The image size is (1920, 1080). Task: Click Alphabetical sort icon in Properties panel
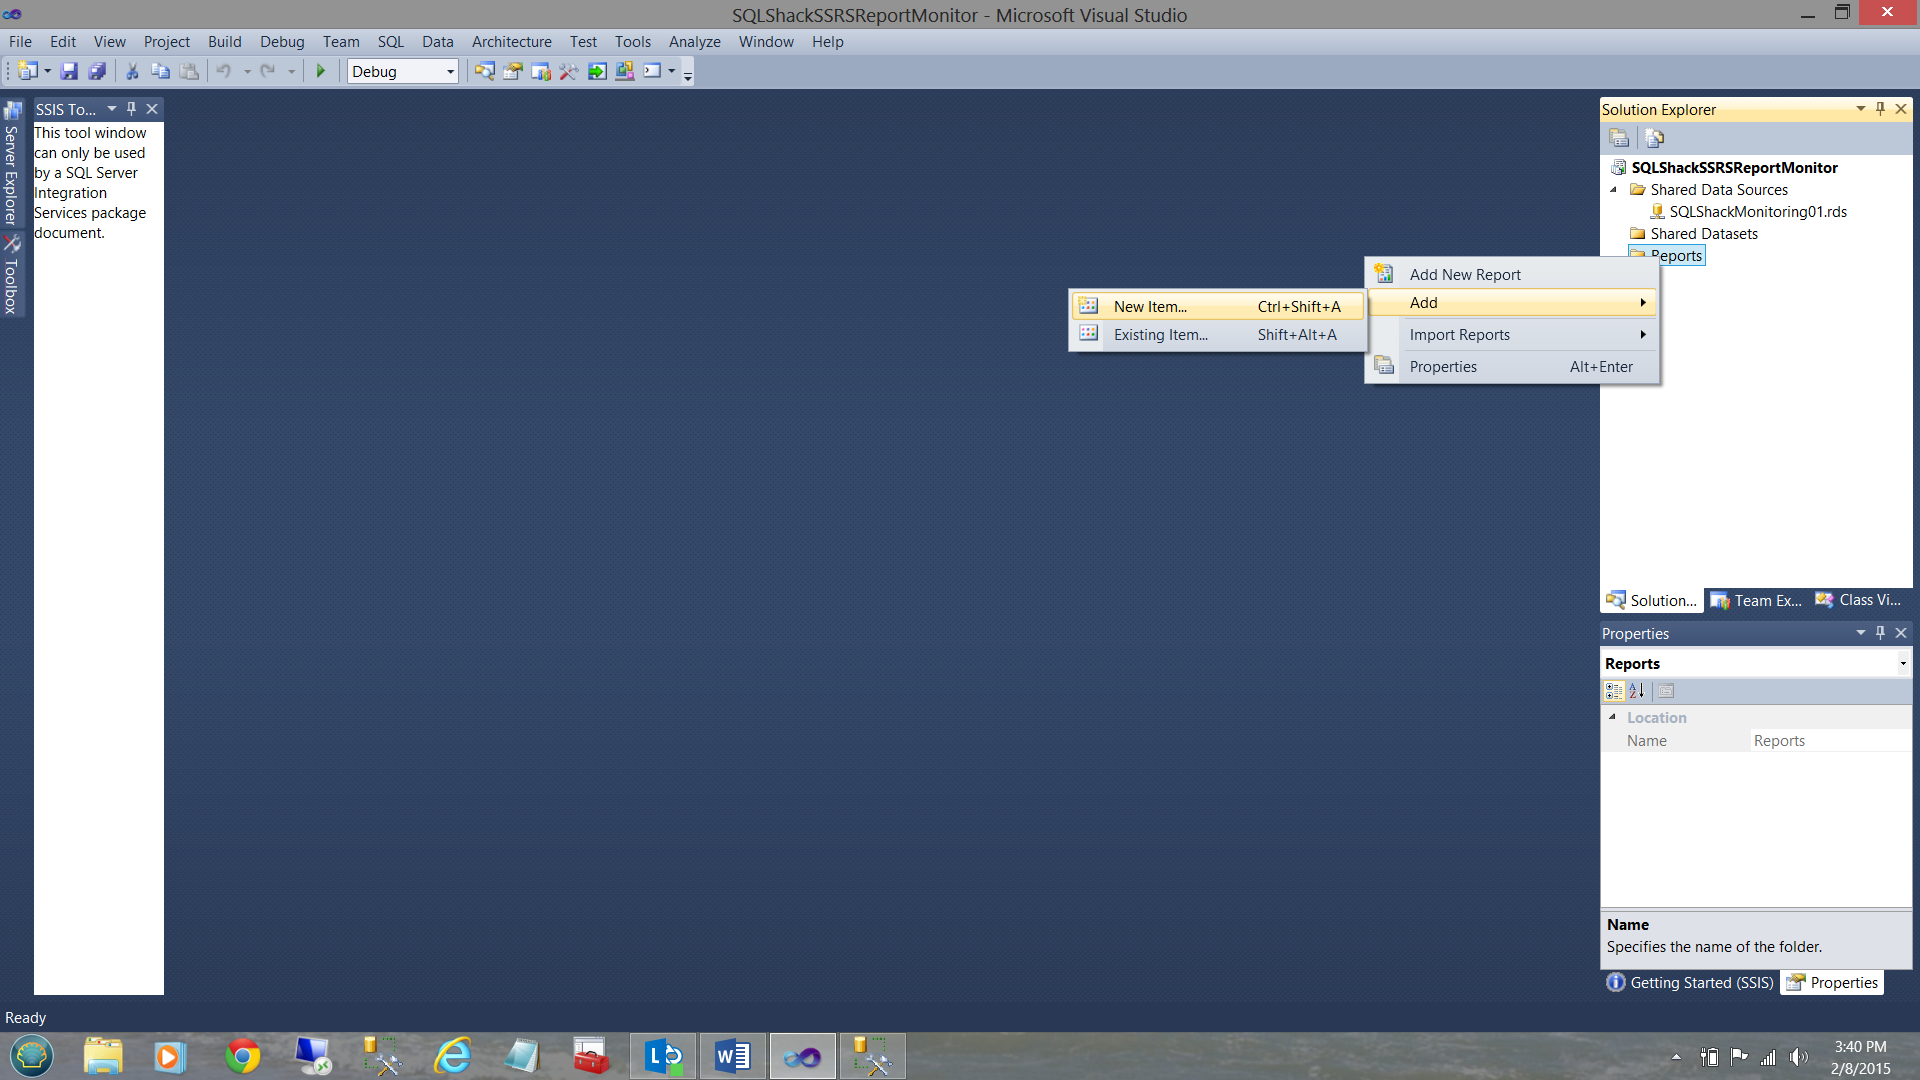pyautogui.click(x=1637, y=691)
